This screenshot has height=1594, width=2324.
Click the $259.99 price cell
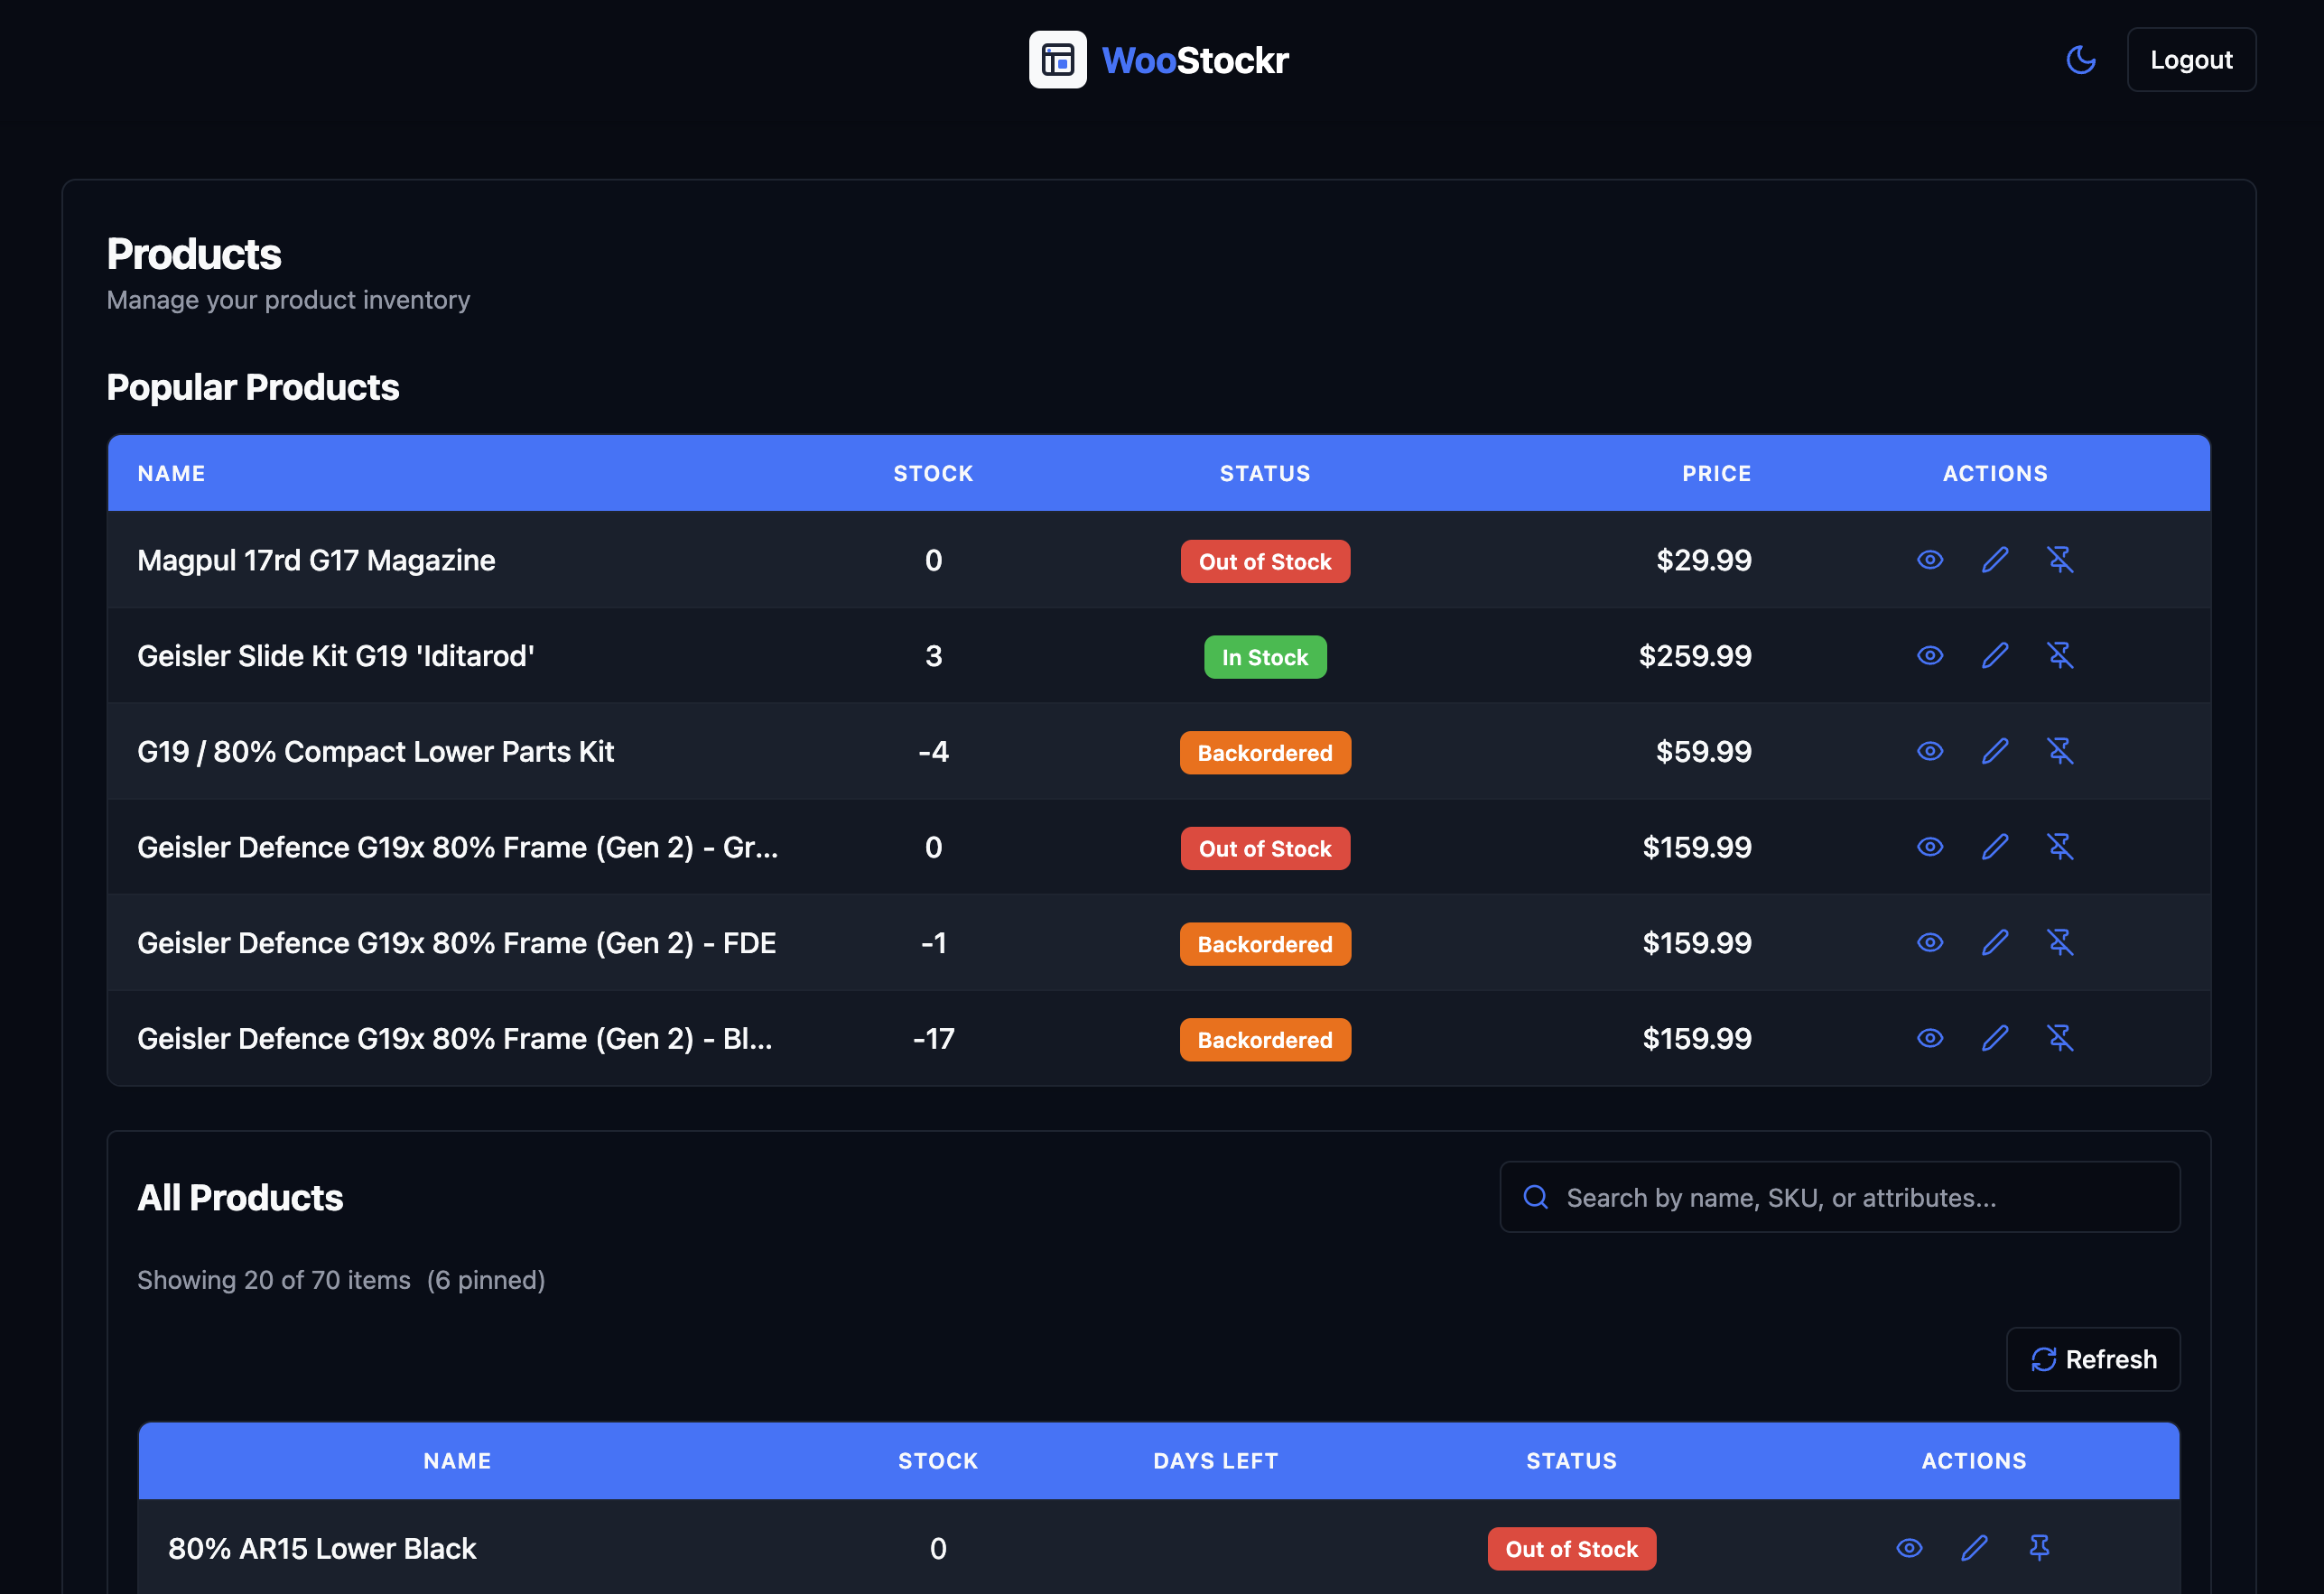tap(1695, 656)
